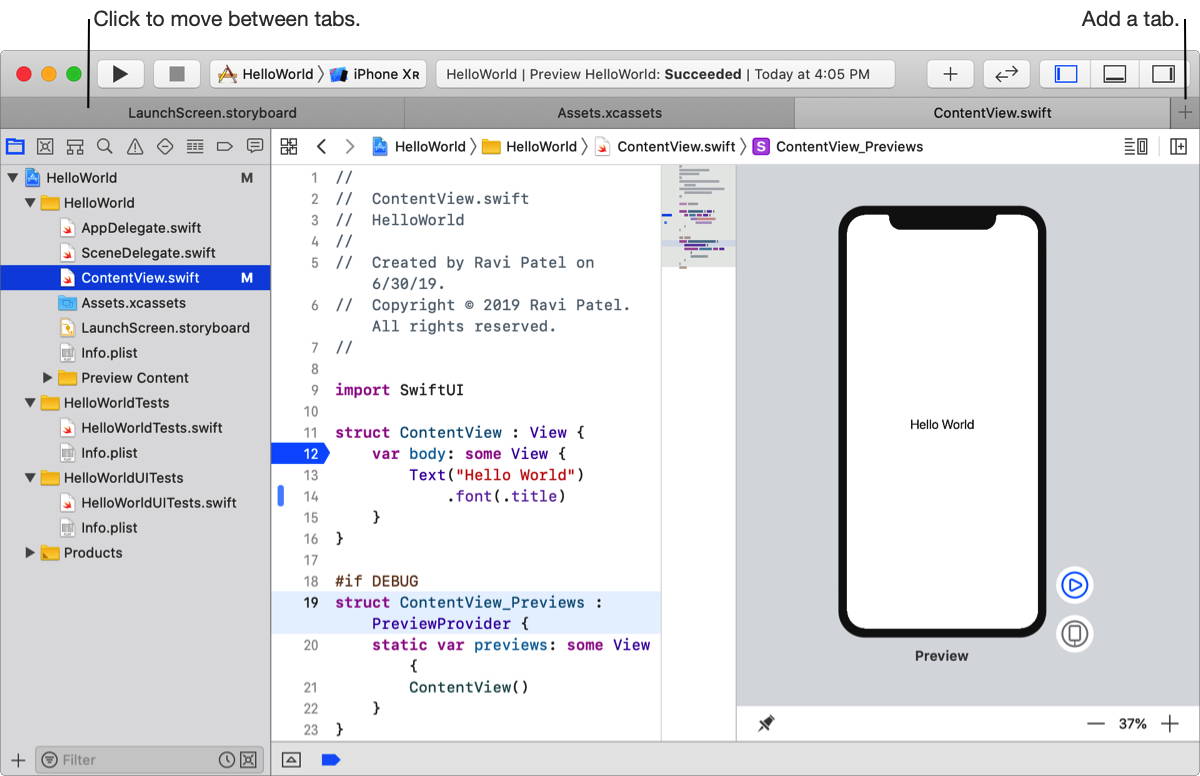
Task: Collapse the HelloWorld group folder
Action: click(30, 203)
